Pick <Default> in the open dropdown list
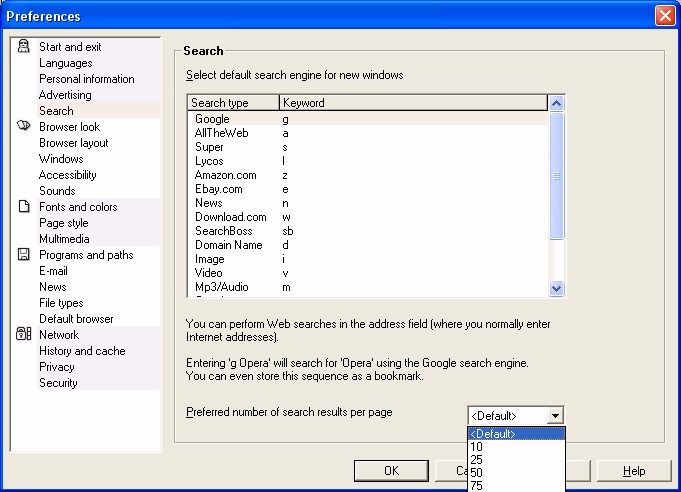 493,434
